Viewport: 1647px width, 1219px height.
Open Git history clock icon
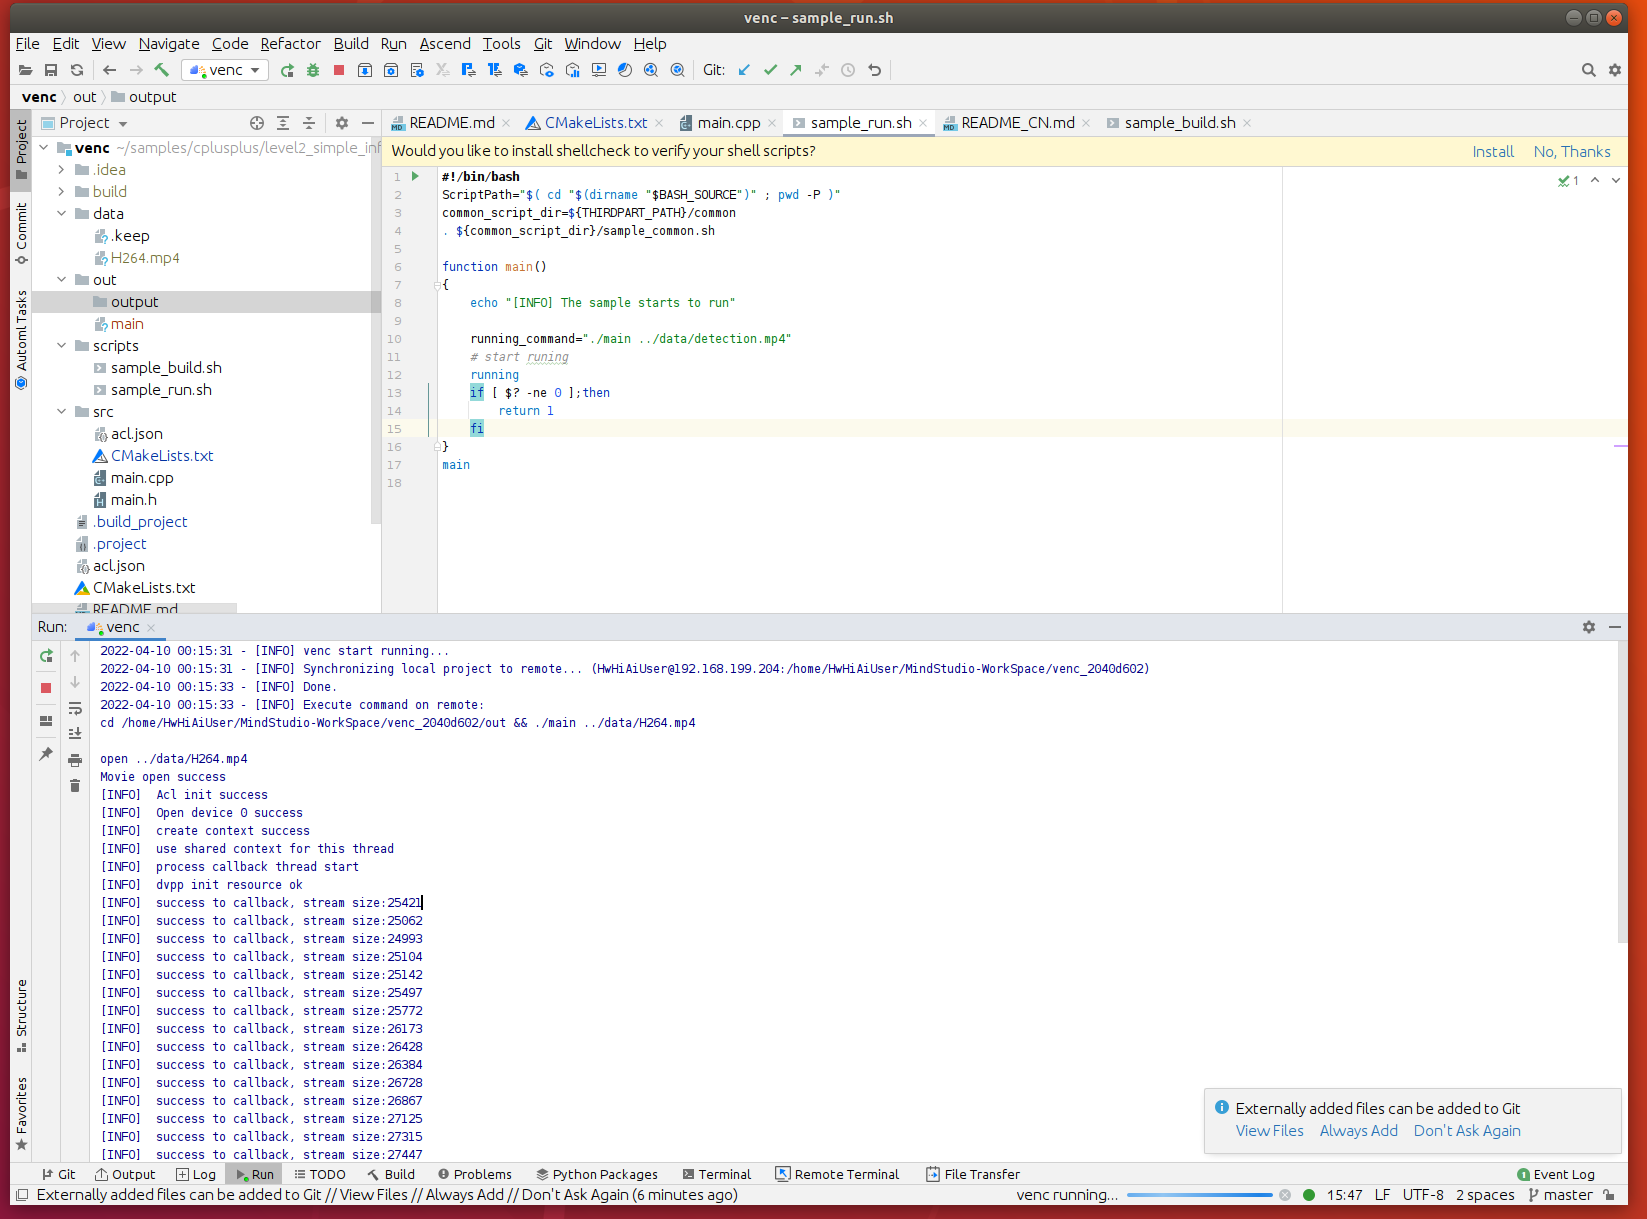[848, 70]
